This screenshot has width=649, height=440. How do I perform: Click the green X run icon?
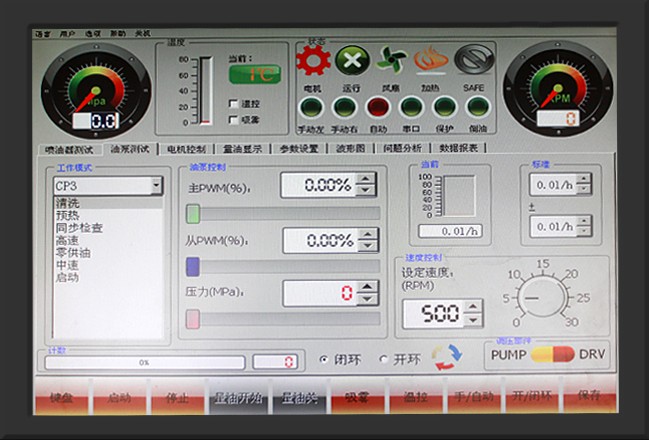click(352, 60)
